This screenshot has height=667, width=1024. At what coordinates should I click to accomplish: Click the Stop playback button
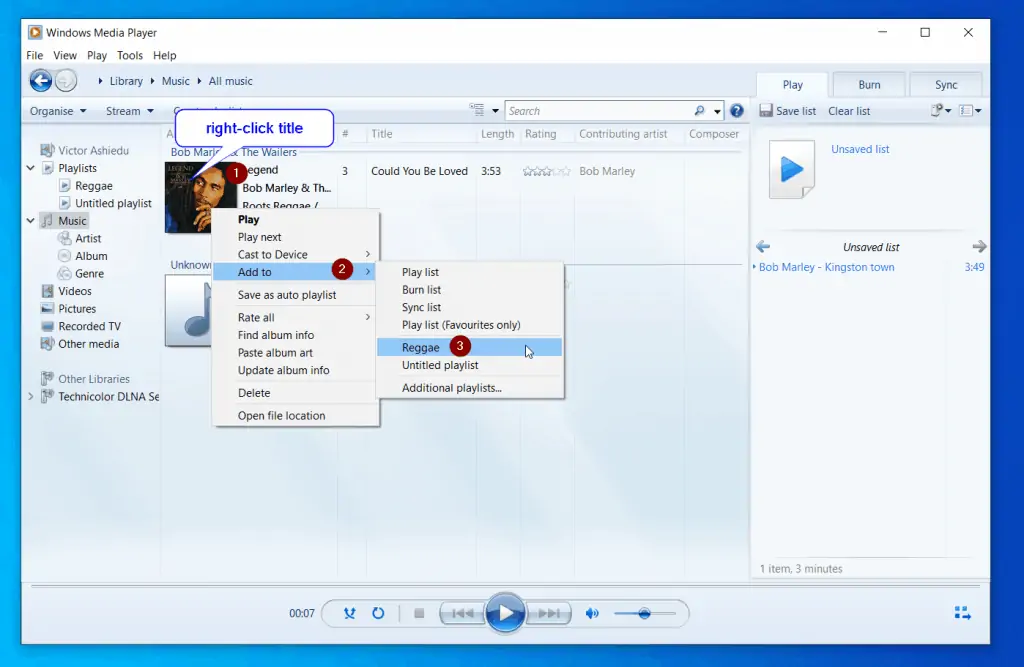[419, 613]
